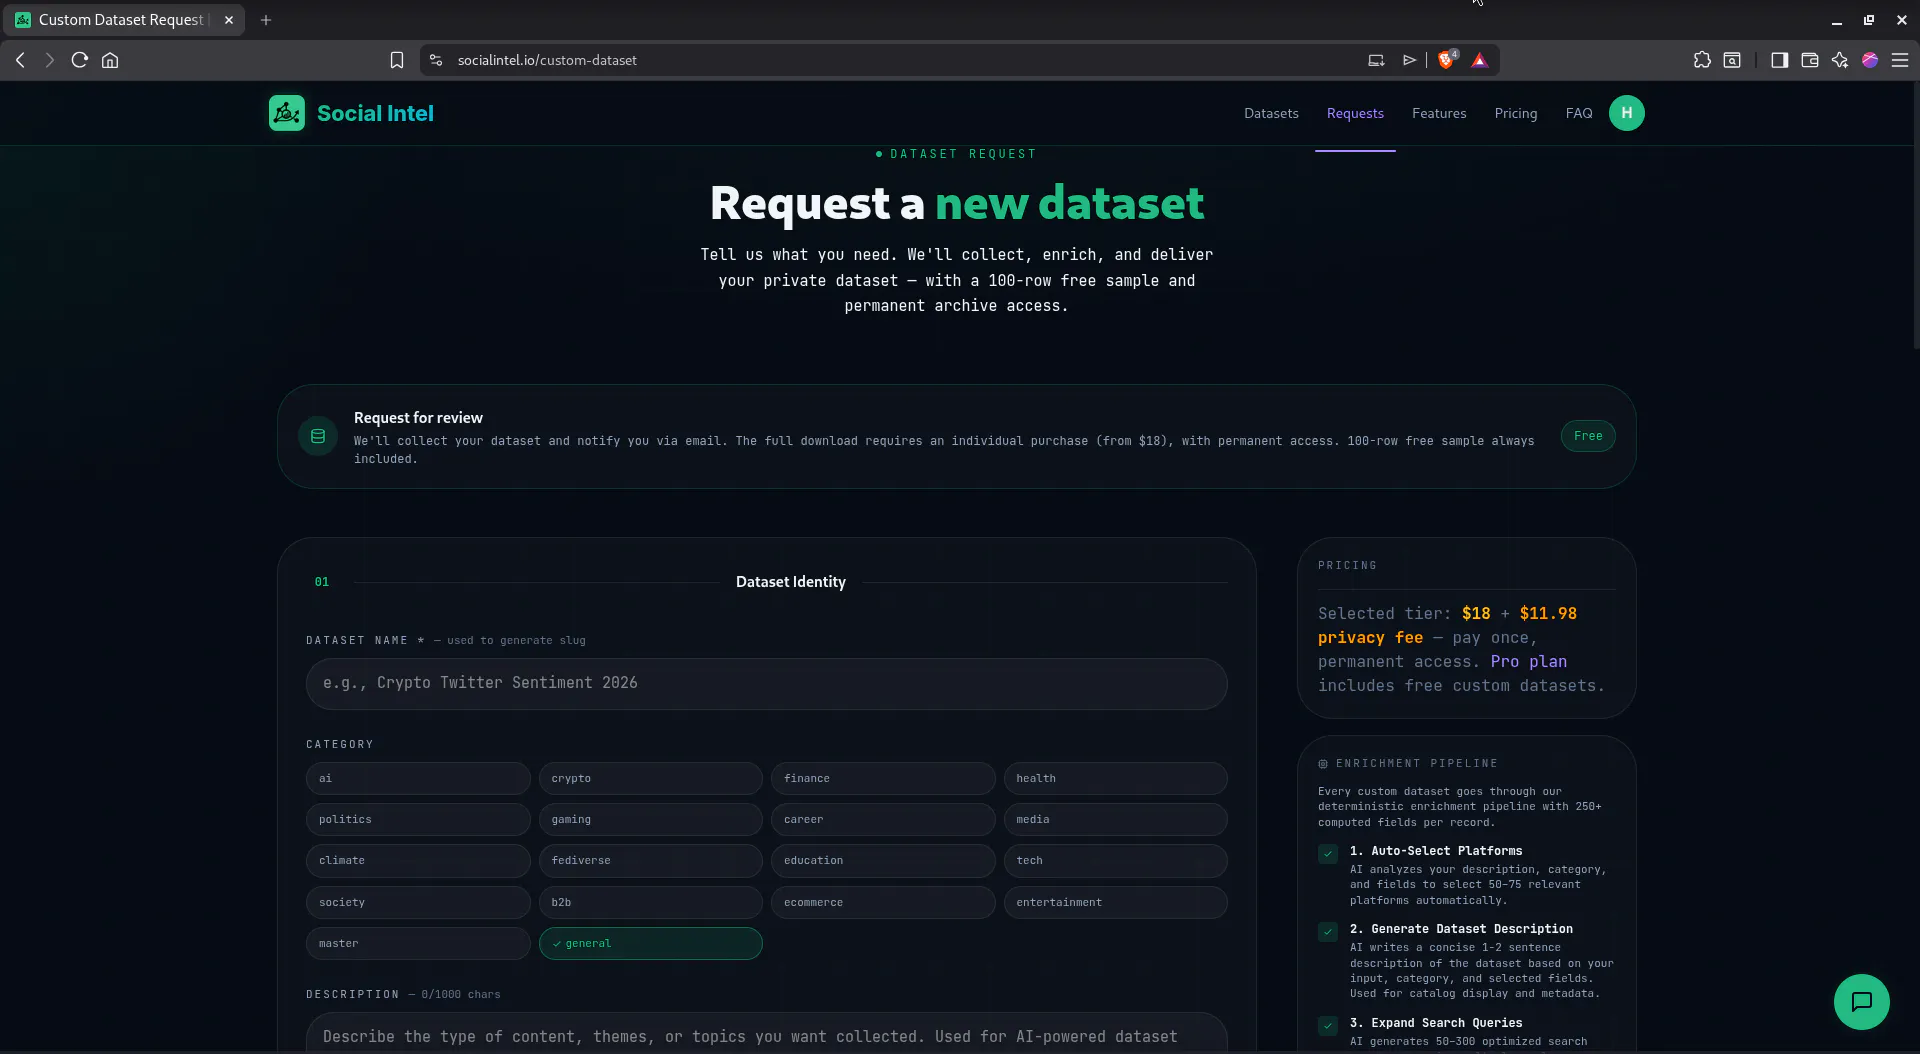
Task: Bookmark this page
Action: [x=397, y=60]
